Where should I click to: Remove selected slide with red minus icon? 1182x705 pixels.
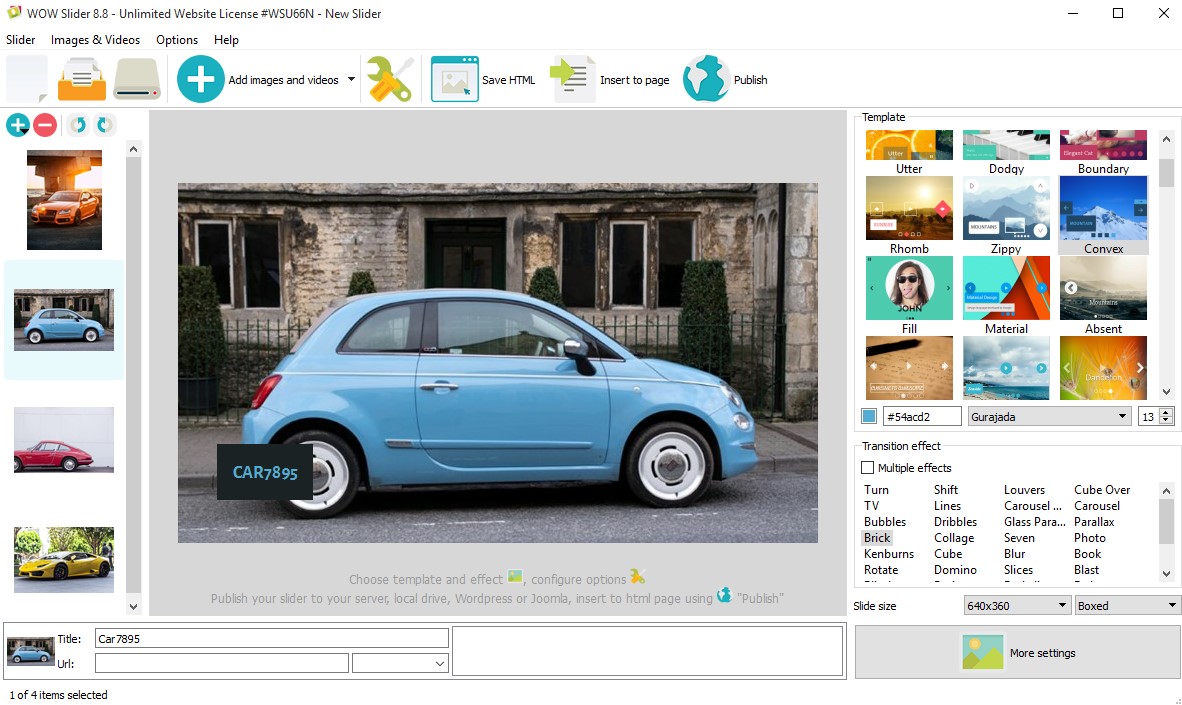45,125
